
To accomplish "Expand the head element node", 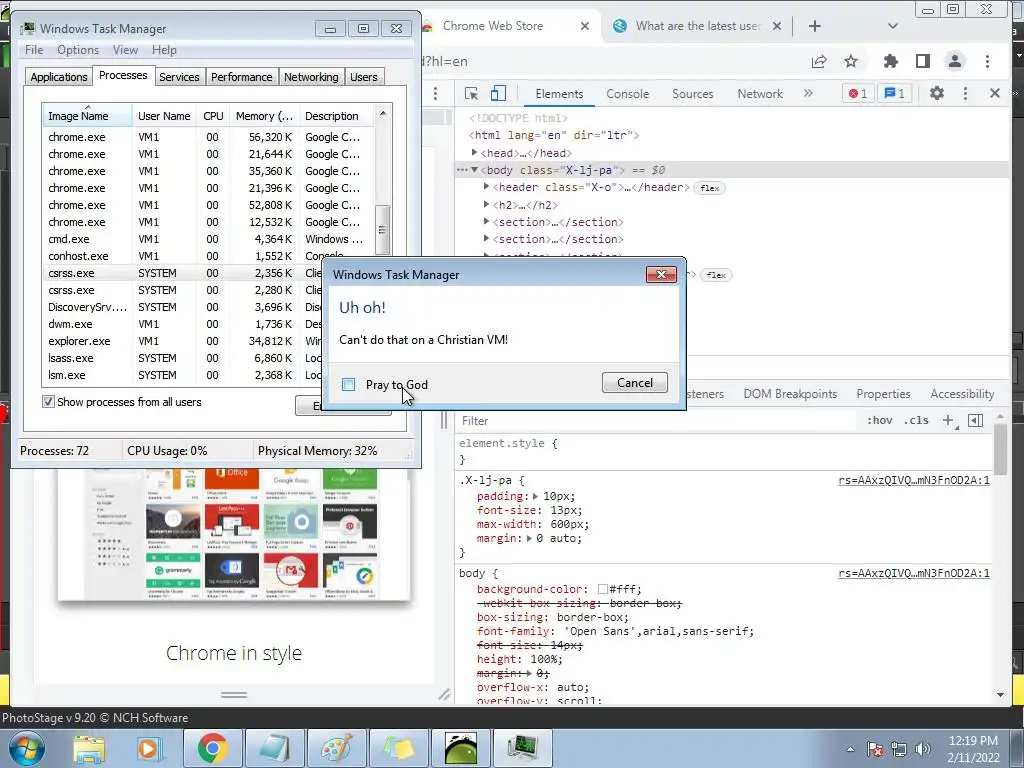I will (475, 152).
